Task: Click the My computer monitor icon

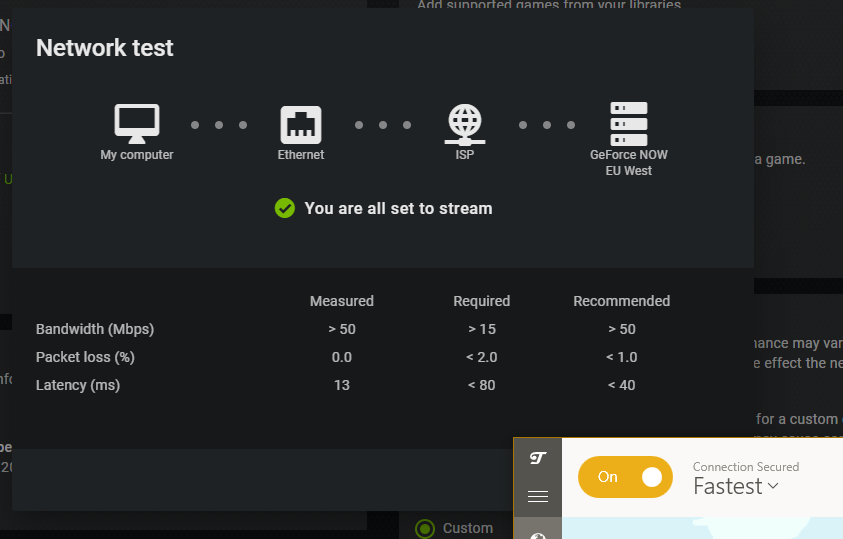Action: 136,123
